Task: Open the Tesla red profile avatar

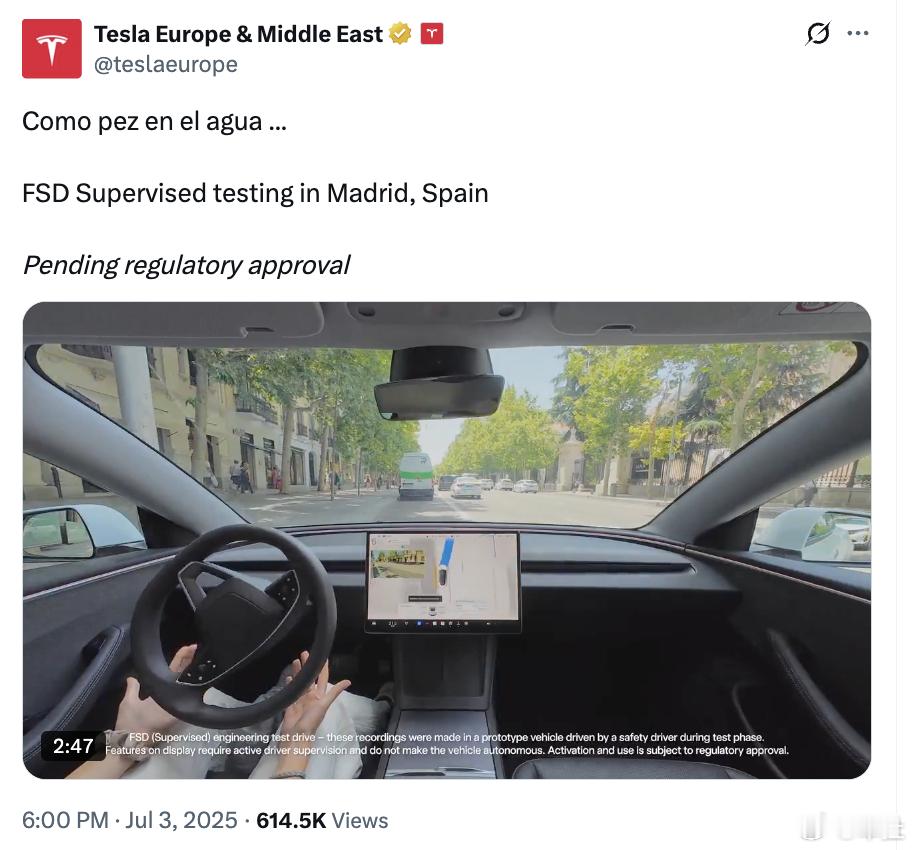Action: [52, 48]
